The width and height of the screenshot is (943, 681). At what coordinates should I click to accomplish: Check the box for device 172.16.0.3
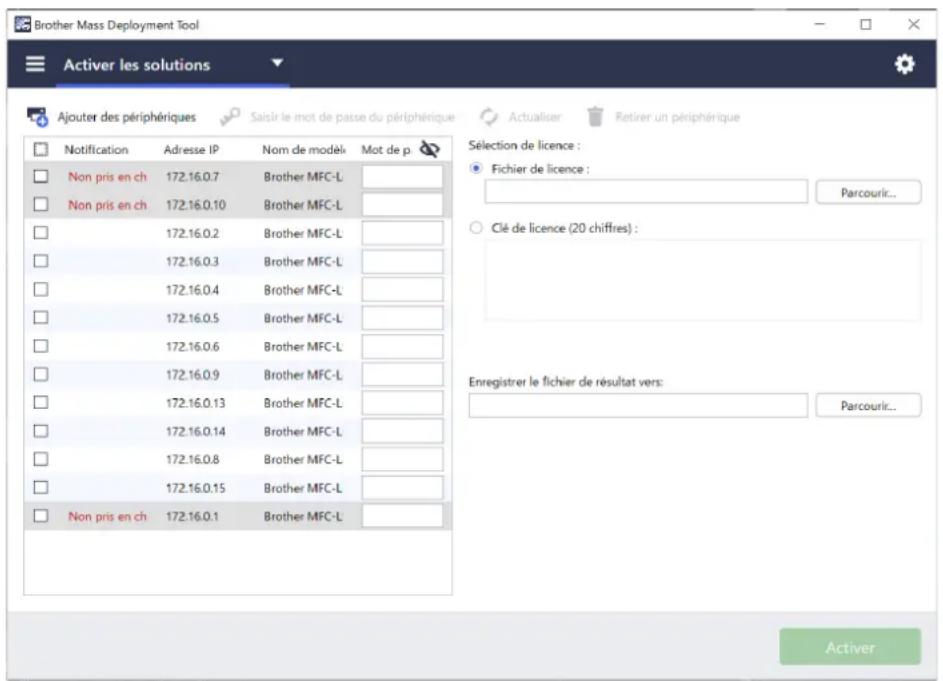coord(40,261)
